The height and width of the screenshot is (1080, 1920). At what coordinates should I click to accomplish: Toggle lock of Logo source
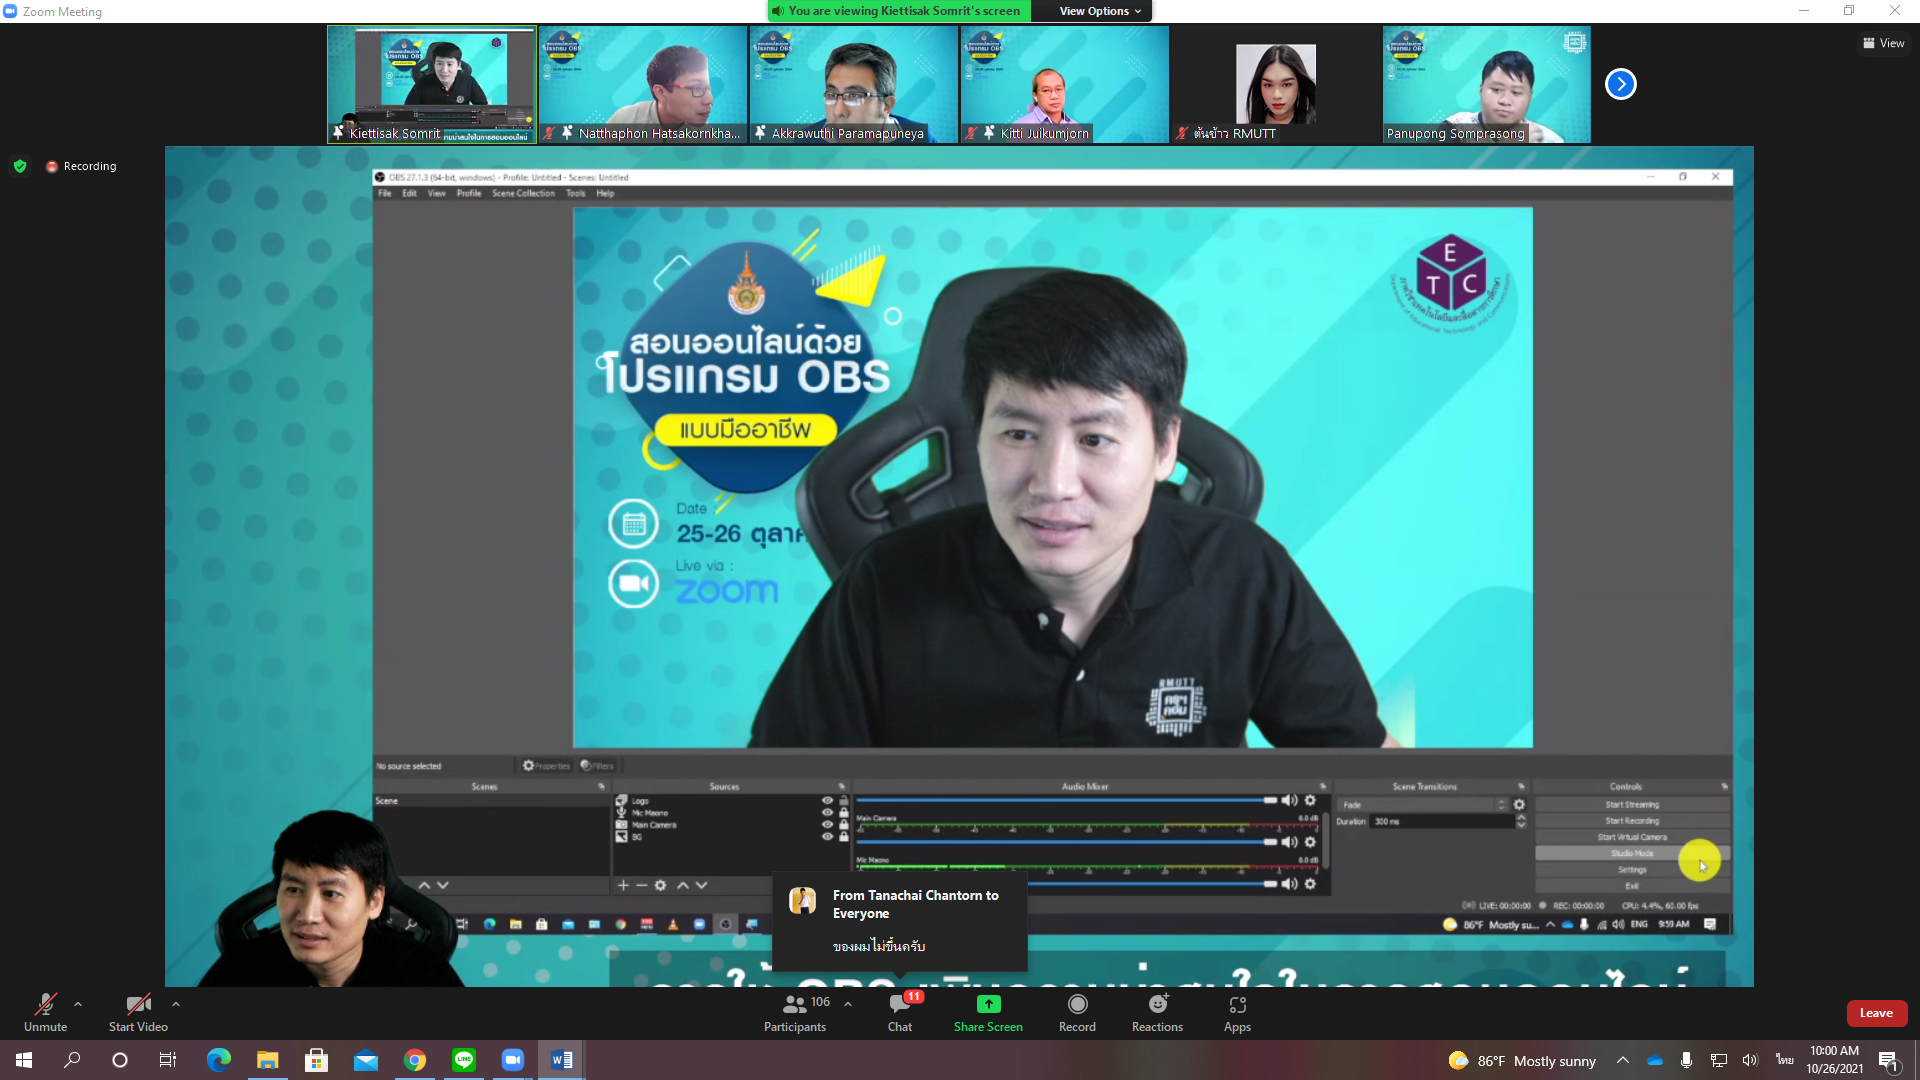(843, 800)
